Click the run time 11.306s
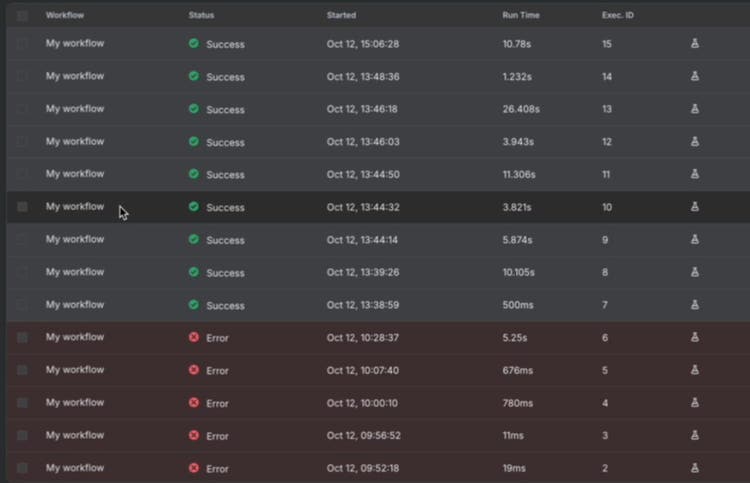Screen dimensions: 750x483 (x=519, y=175)
